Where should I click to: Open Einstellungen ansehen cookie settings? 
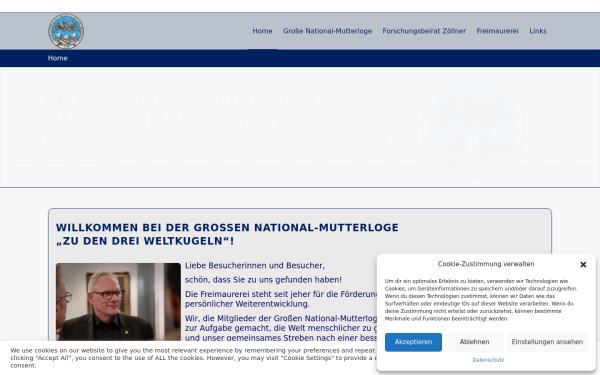547,342
